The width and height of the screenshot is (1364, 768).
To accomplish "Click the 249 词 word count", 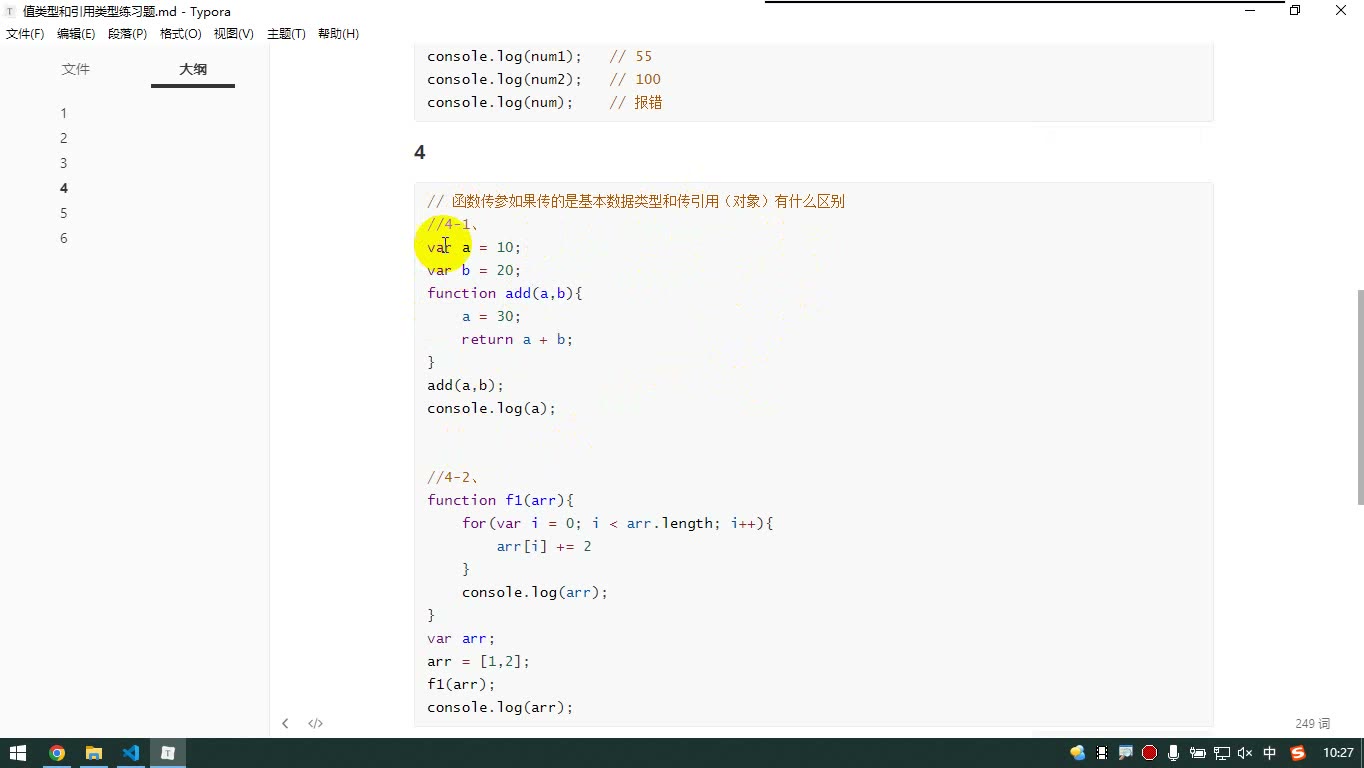I will [x=1312, y=723].
